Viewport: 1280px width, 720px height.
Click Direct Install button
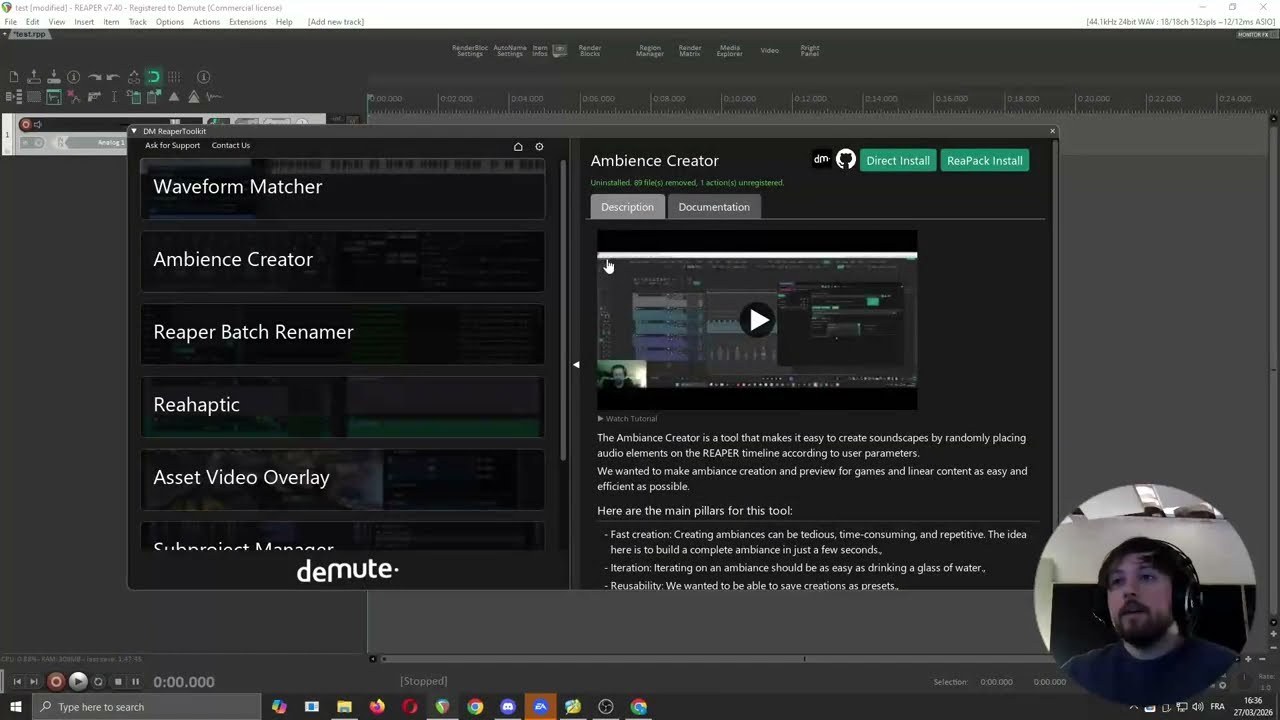898,160
